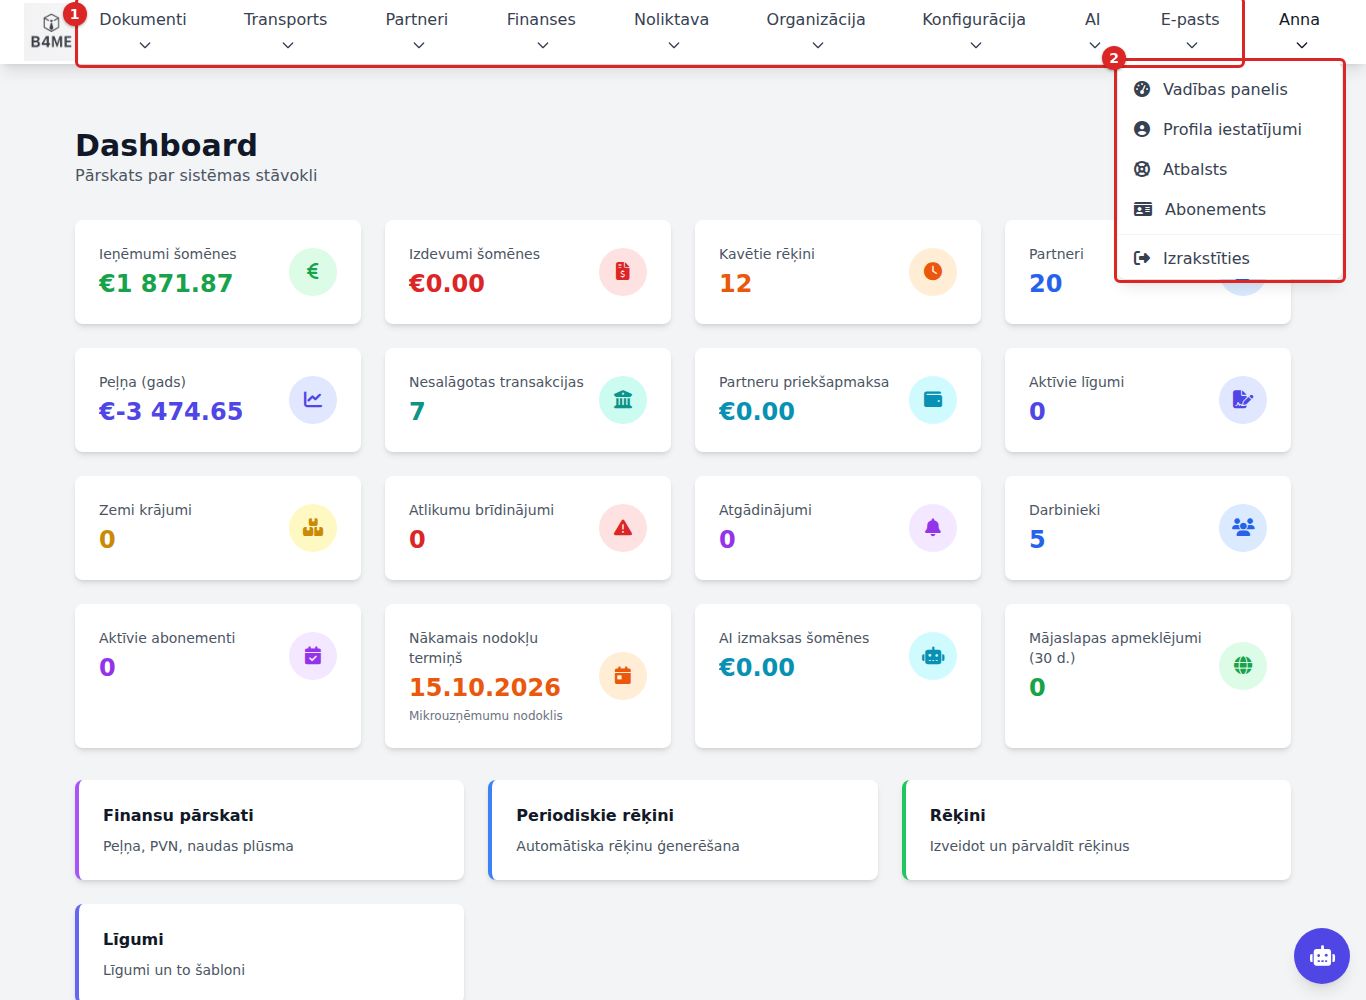Expand the AI menu
The width and height of the screenshot is (1366, 1000).
[1093, 31]
